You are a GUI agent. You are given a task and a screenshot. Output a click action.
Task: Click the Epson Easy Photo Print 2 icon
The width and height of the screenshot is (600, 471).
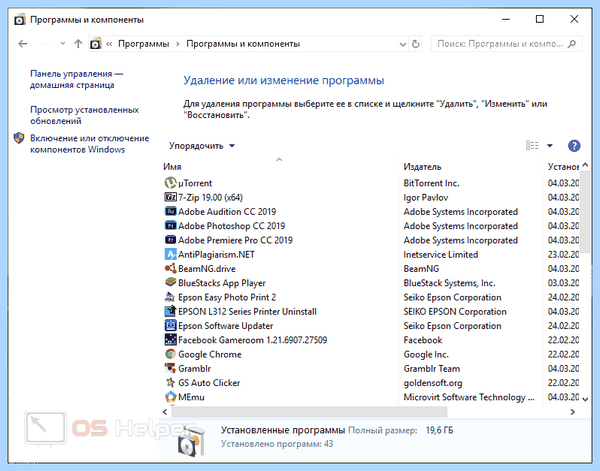tap(170, 297)
